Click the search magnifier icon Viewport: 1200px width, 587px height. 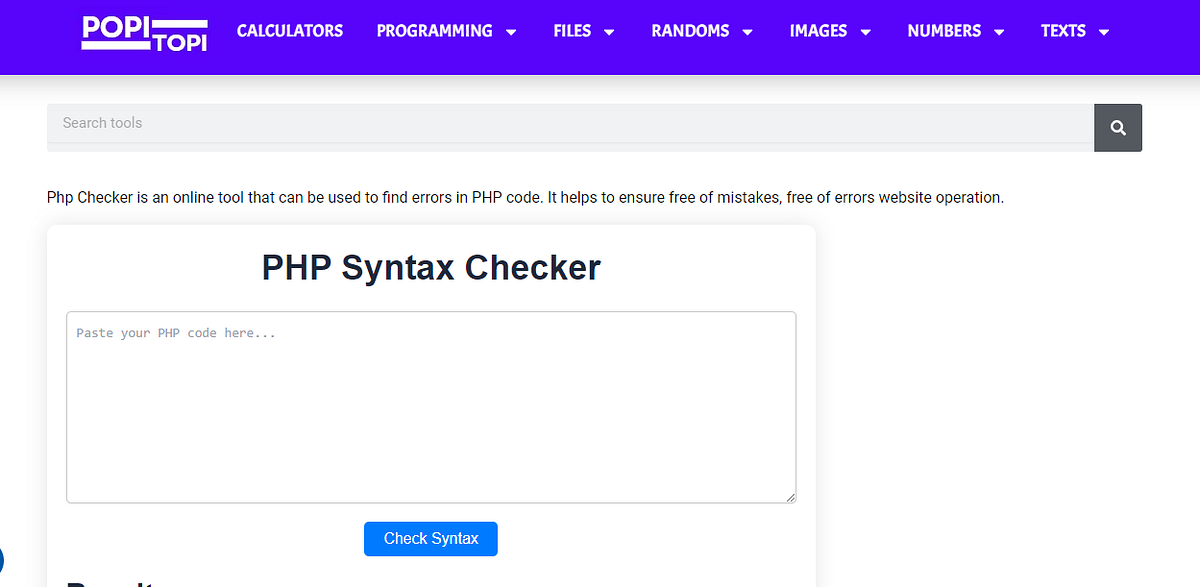tap(1117, 127)
